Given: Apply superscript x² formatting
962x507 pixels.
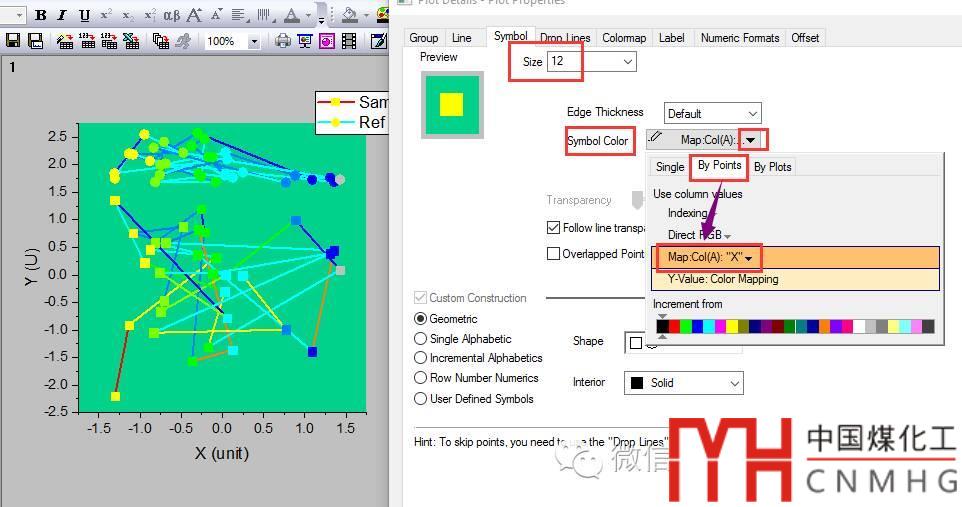Looking at the screenshot, I should (106, 15).
